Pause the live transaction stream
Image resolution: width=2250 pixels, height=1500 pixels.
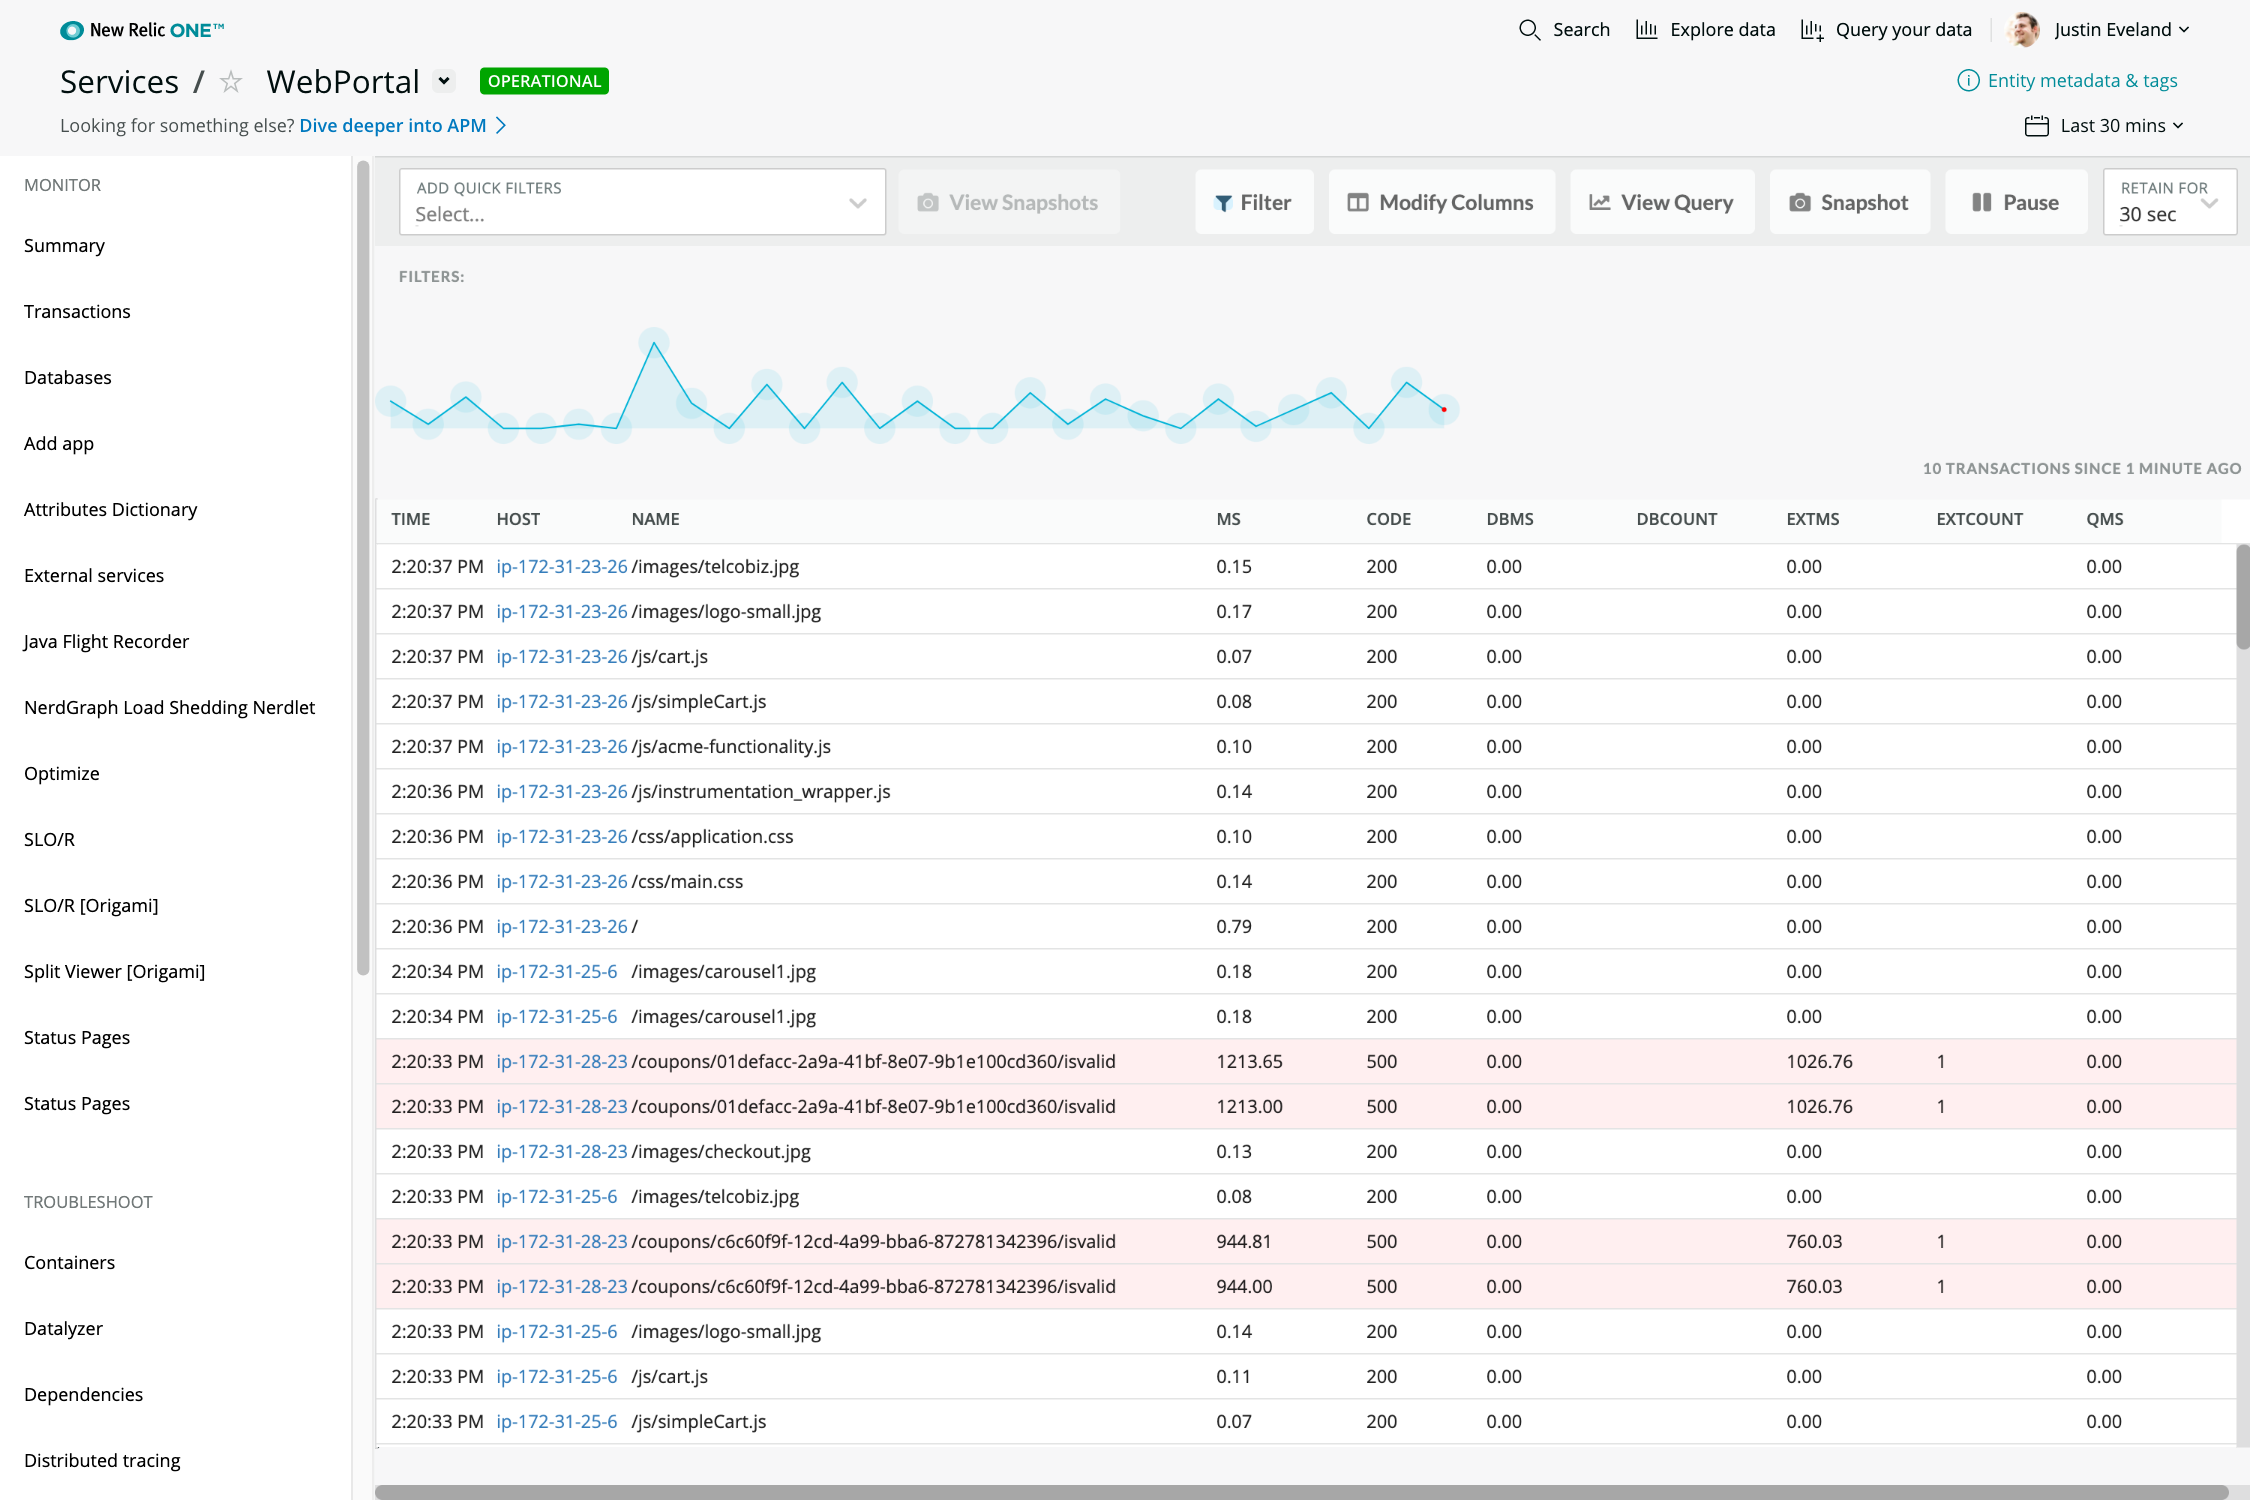2015,203
